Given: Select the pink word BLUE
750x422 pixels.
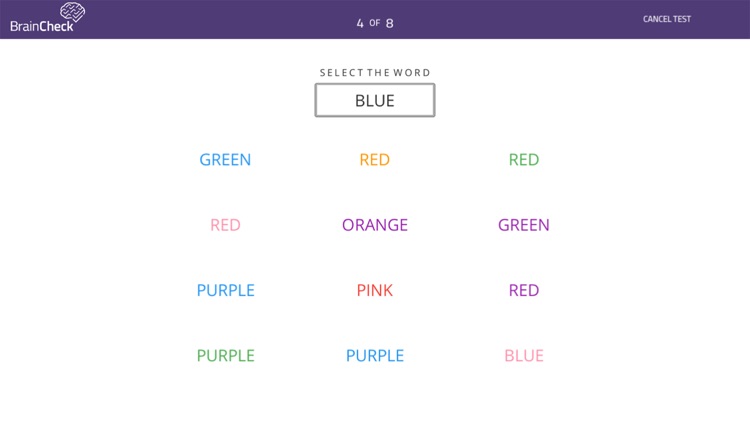Looking at the screenshot, I should 524,355.
